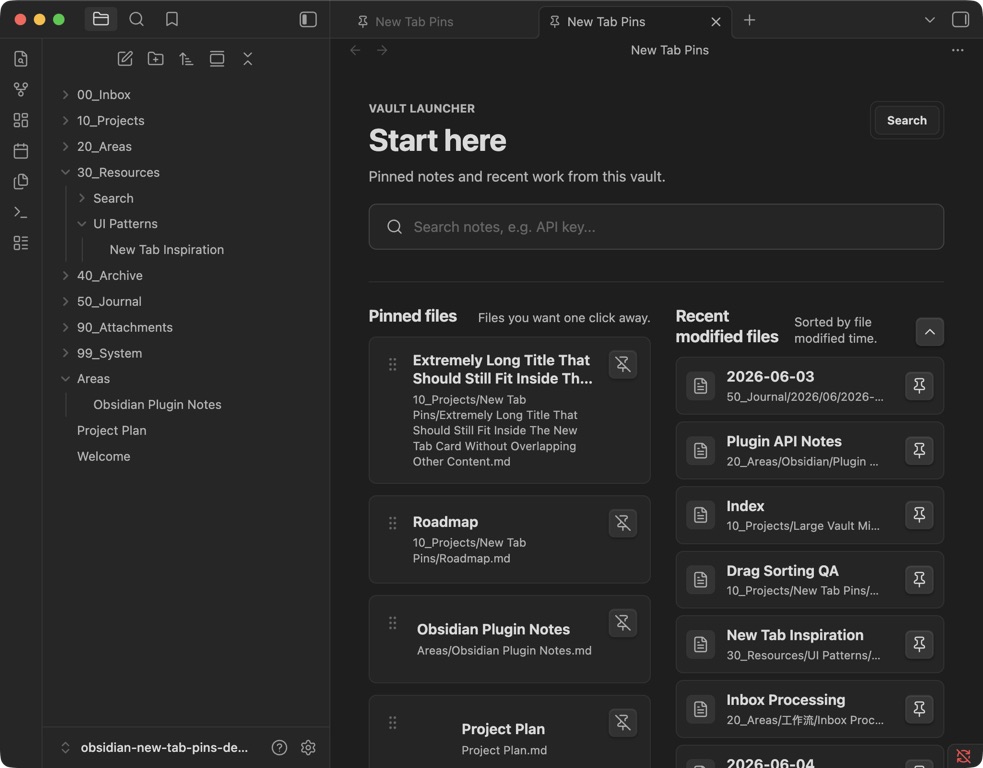983x768 pixels.
Task: Navigate back with left arrow
Action: (355, 50)
